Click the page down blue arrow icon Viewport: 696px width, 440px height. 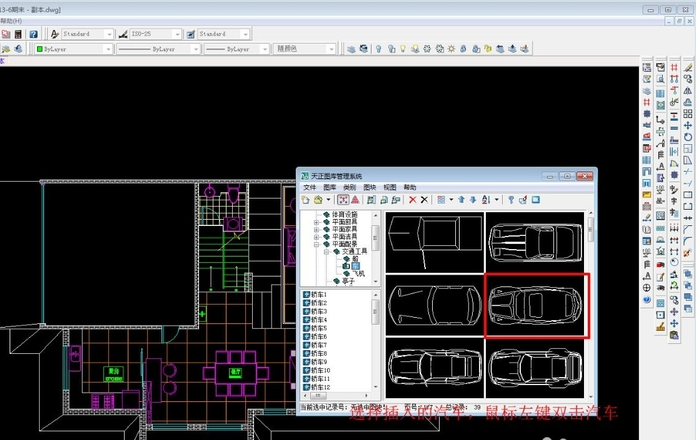(x=473, y=200)
